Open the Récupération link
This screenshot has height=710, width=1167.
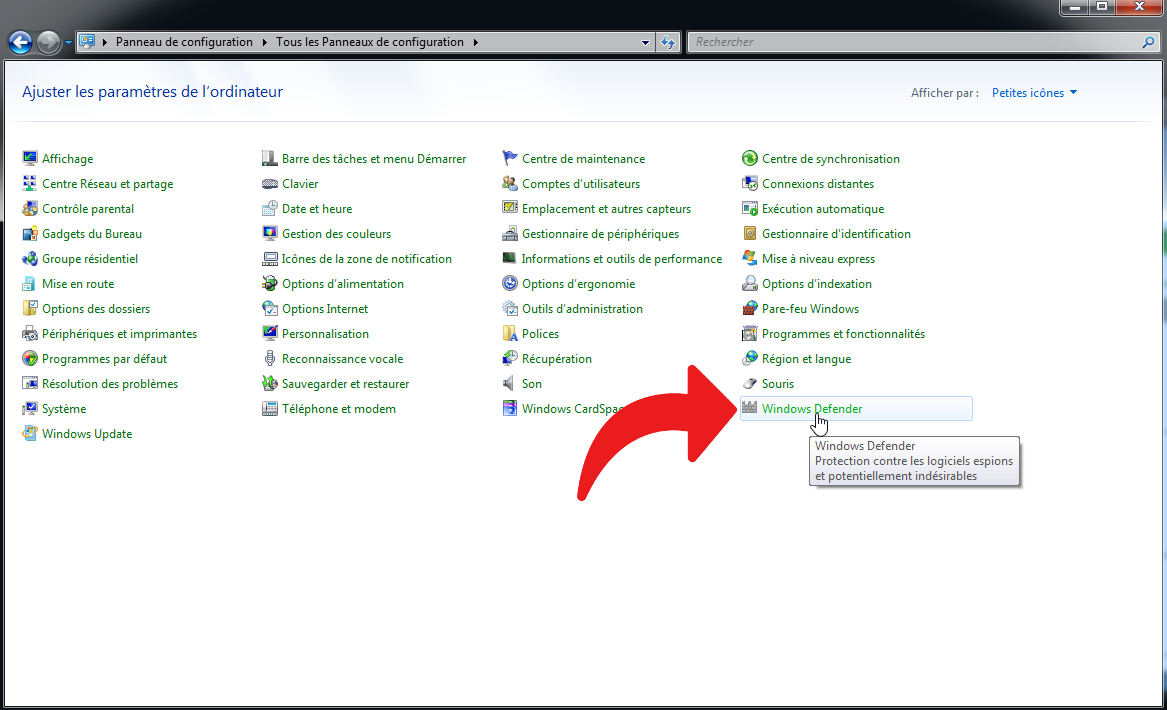(557, 359)
